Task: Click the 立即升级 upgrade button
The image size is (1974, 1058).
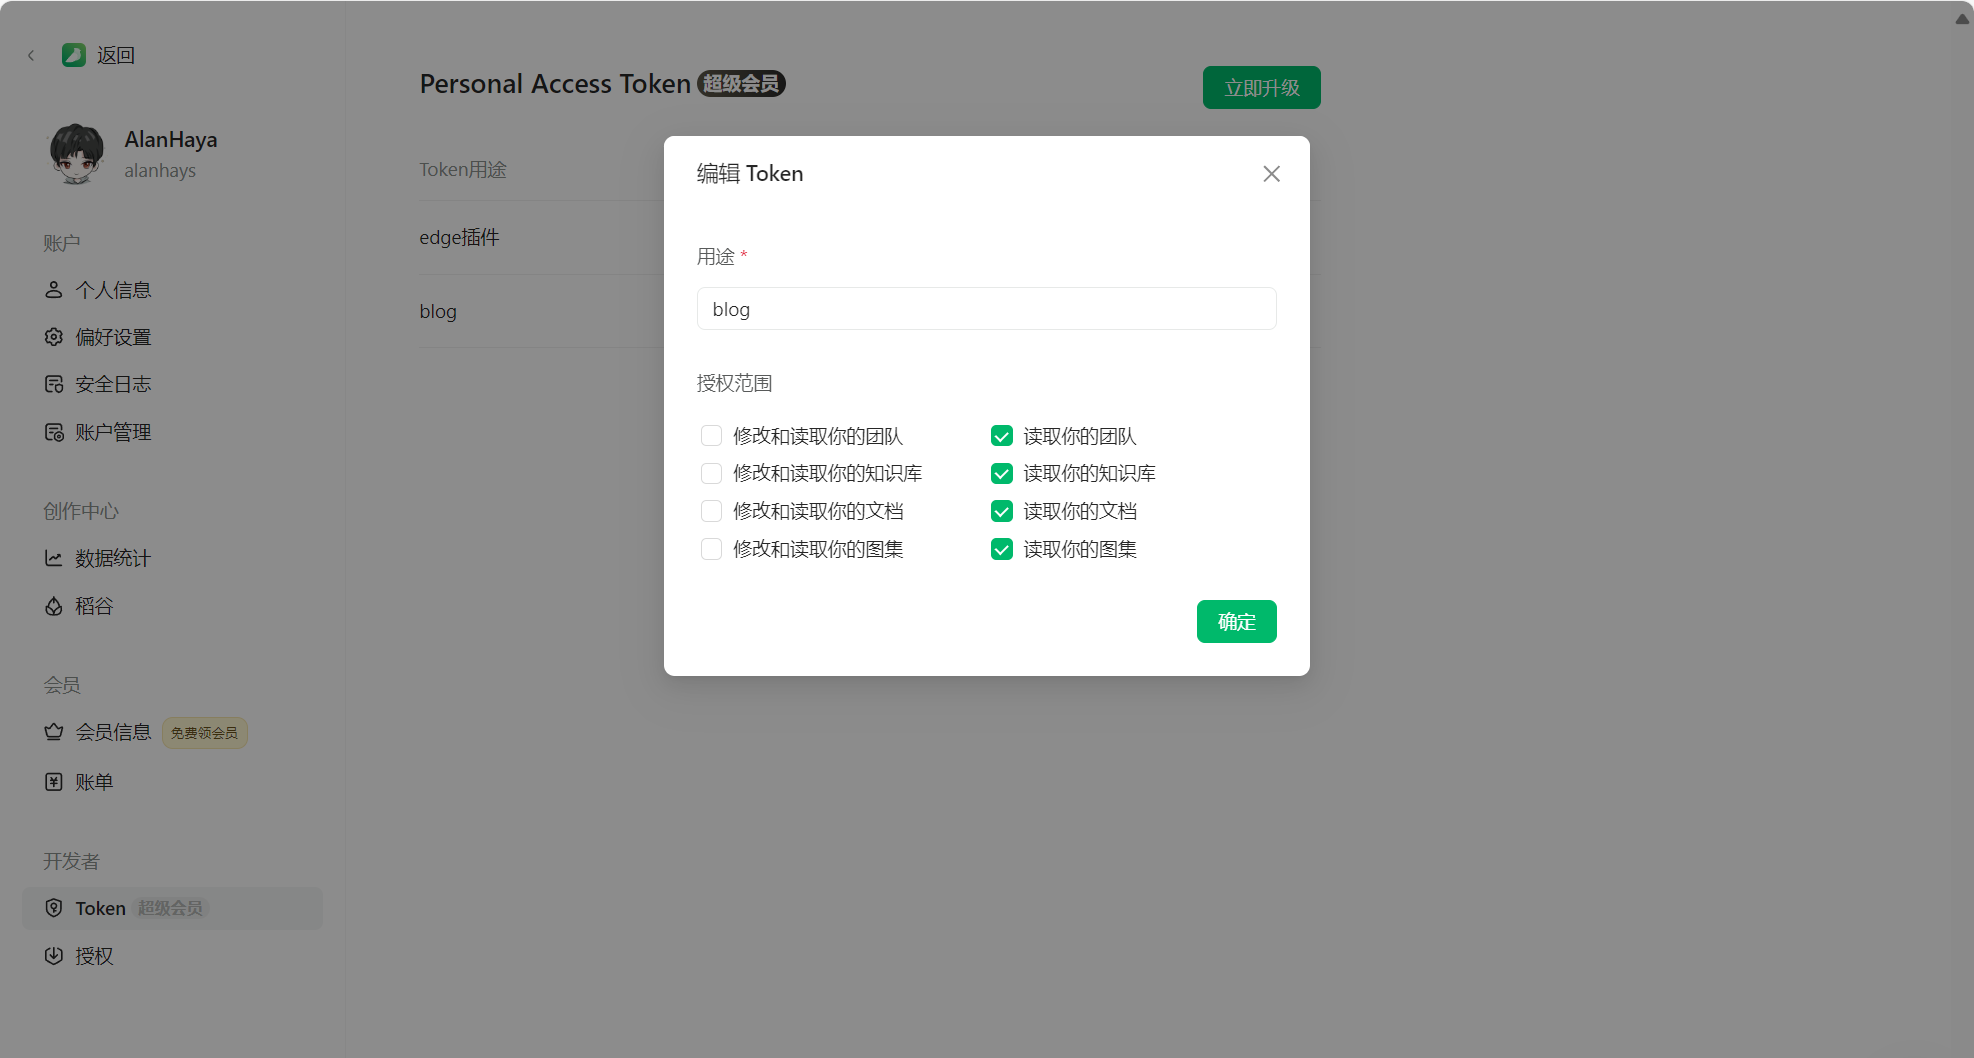Action: pyautogui.click(x=1261, y=88)
